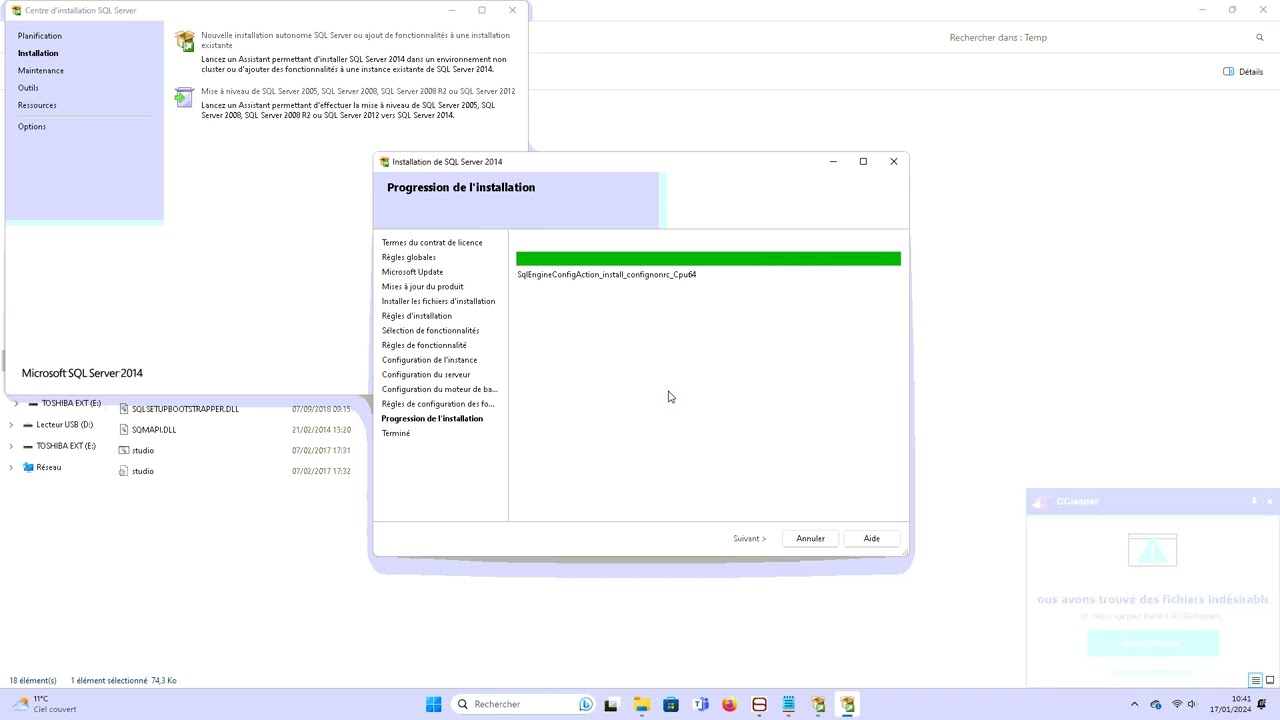Click the Configuration de l'instance step
This screenshot has height=720, width=1280.
[429, 360]
